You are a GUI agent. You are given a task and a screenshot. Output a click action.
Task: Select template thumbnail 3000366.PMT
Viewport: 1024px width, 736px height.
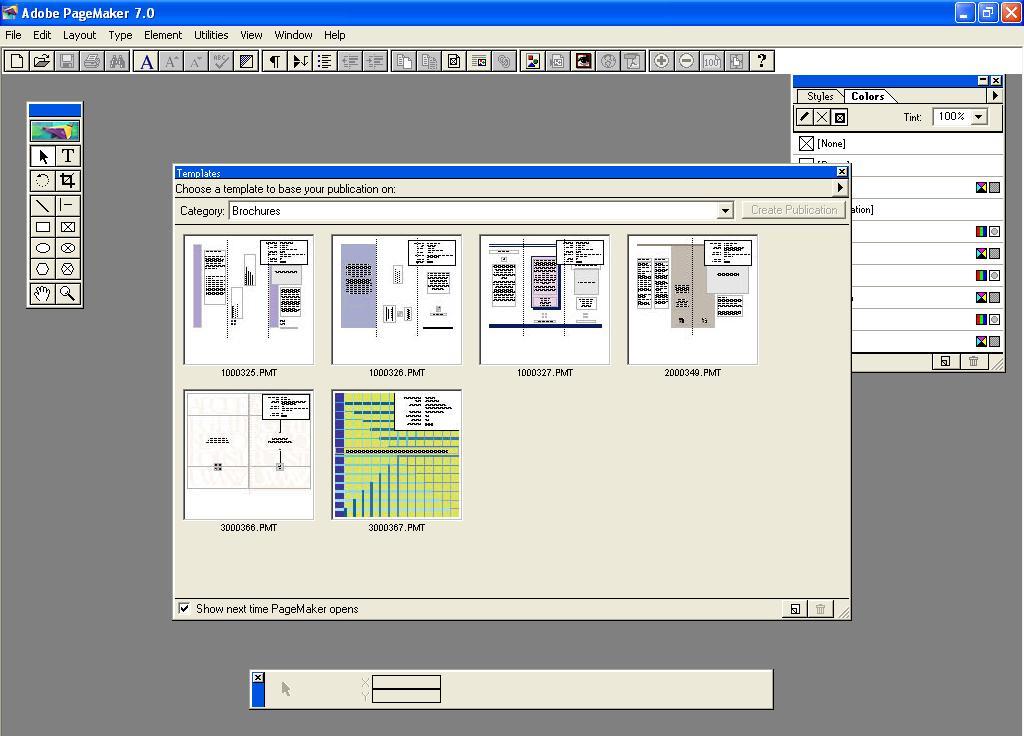(x=249, y=455)
